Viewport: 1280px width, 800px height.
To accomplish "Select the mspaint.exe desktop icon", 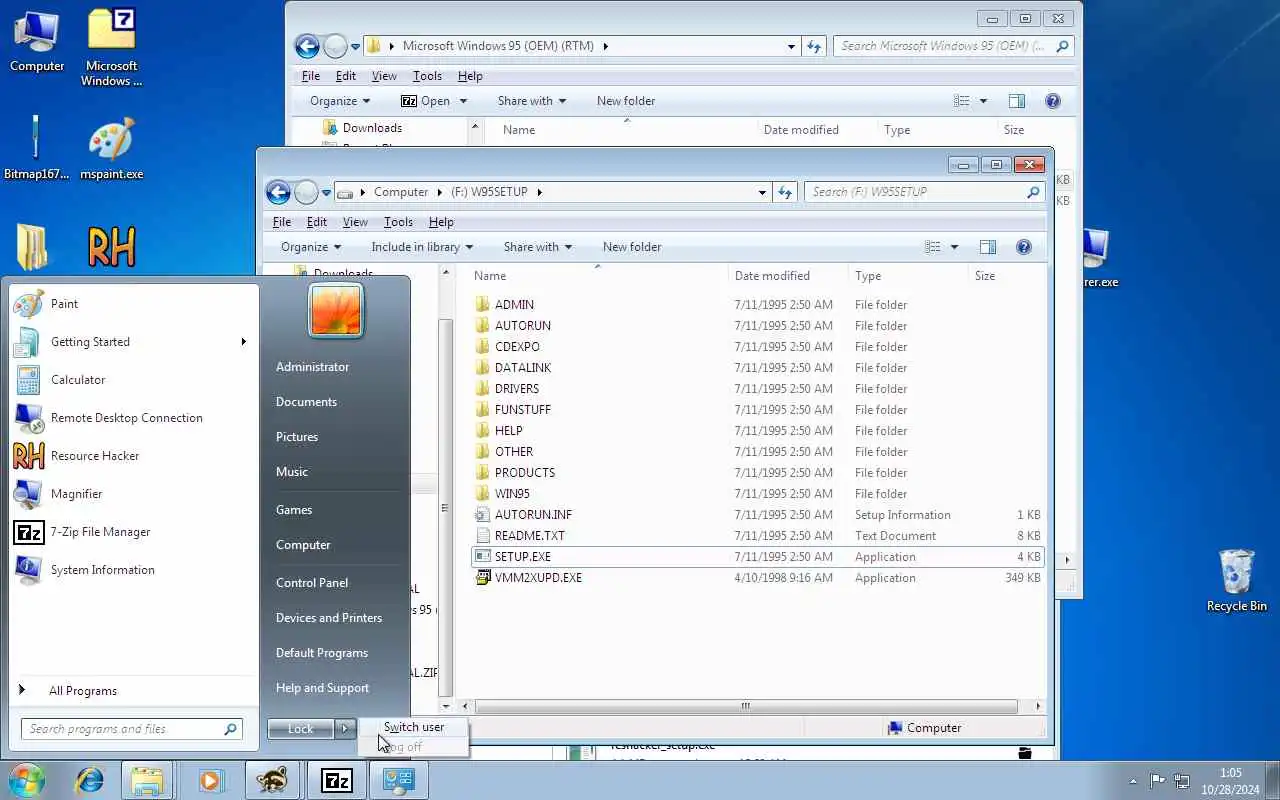I will tap(112, 150).
